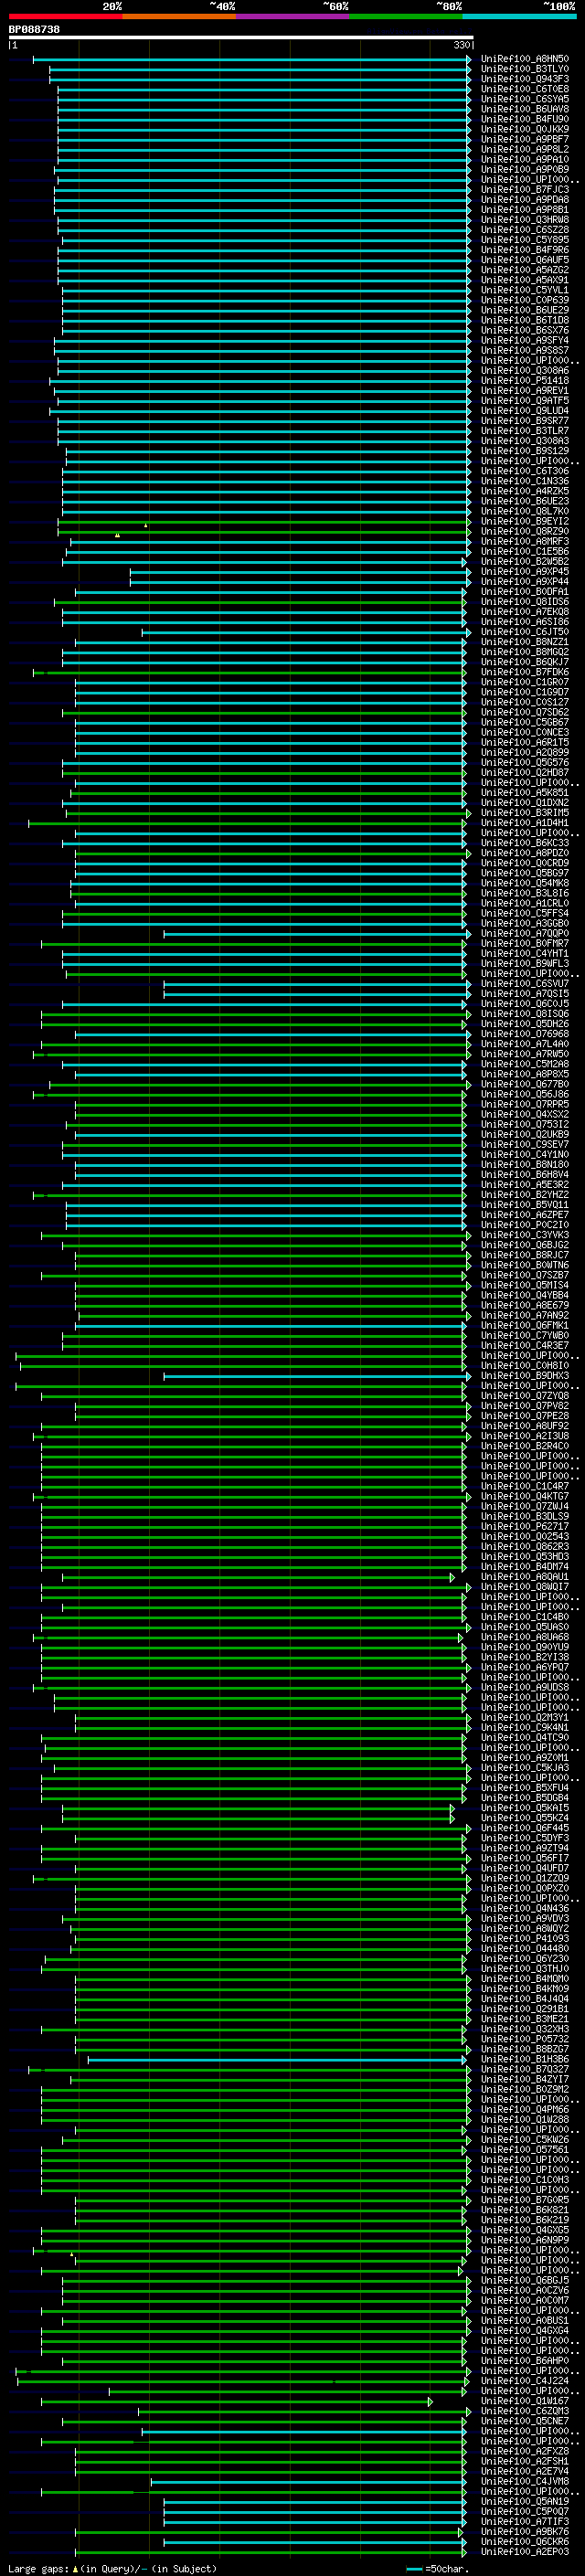Click hit label UniRef100_P51418
The width and height of the screenshot is (585, 2576).
(525, 380)
